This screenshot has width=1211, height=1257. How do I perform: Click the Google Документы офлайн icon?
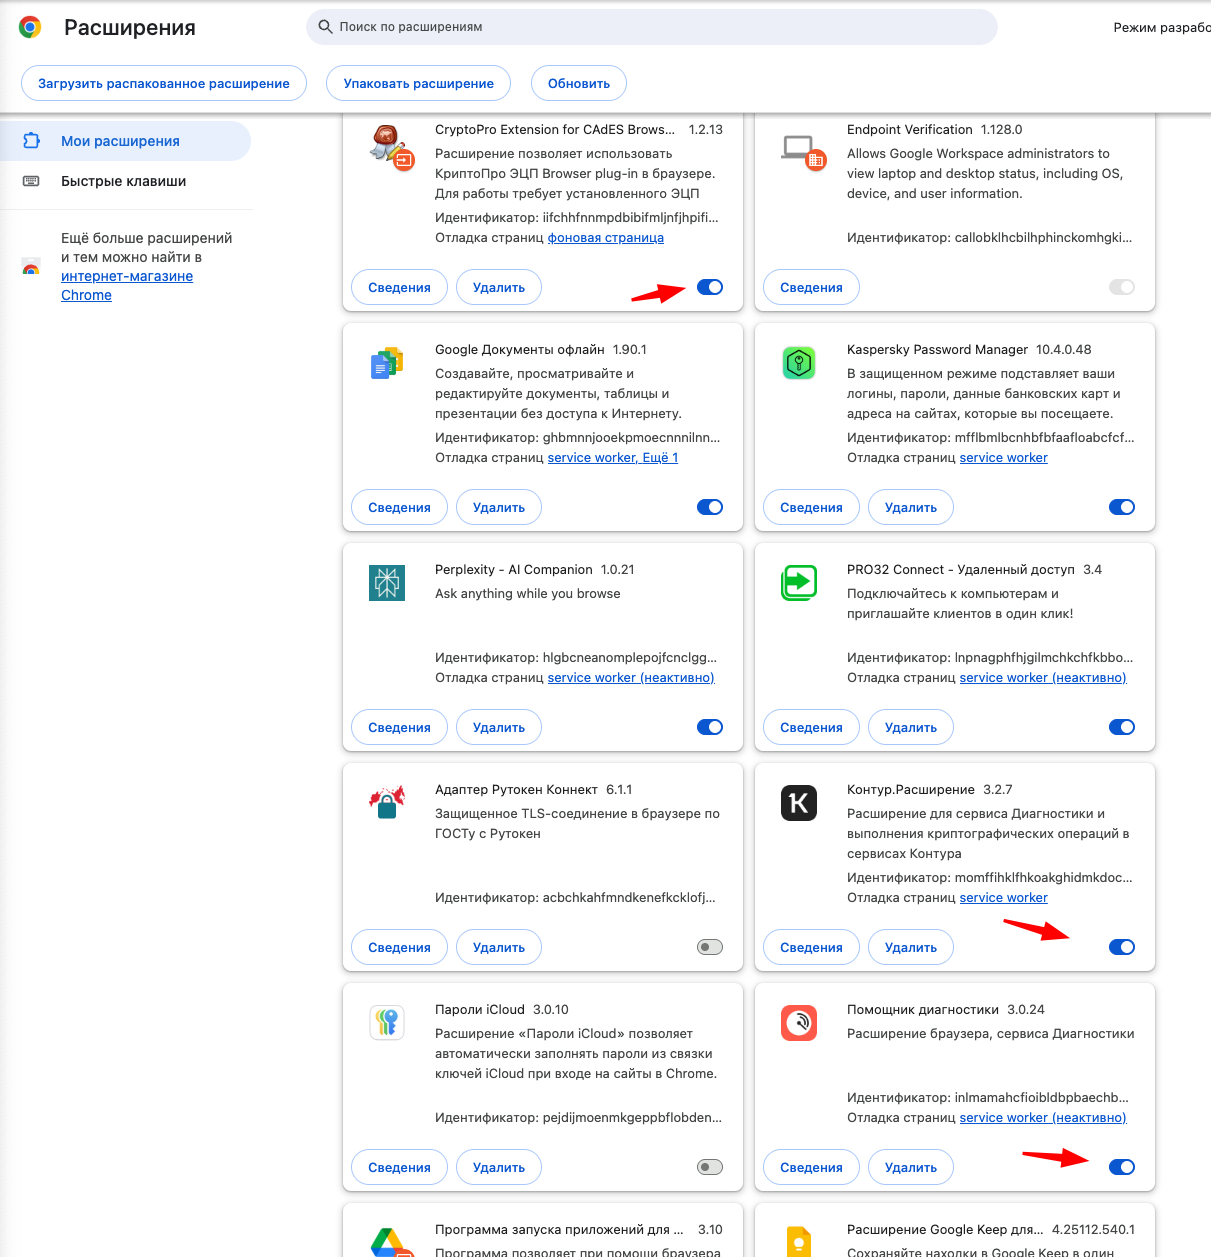[x=387, y=363]
